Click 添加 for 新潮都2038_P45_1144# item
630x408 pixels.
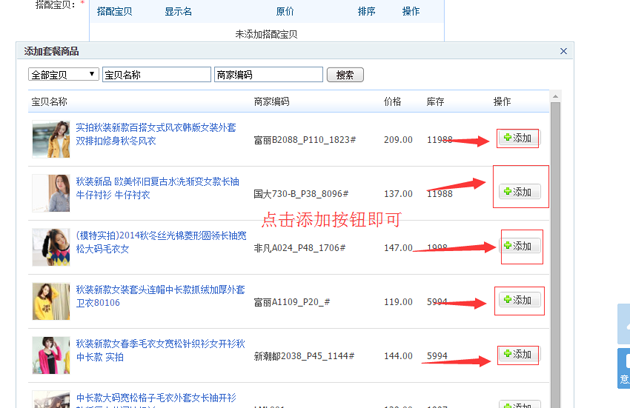pos(518,355)
